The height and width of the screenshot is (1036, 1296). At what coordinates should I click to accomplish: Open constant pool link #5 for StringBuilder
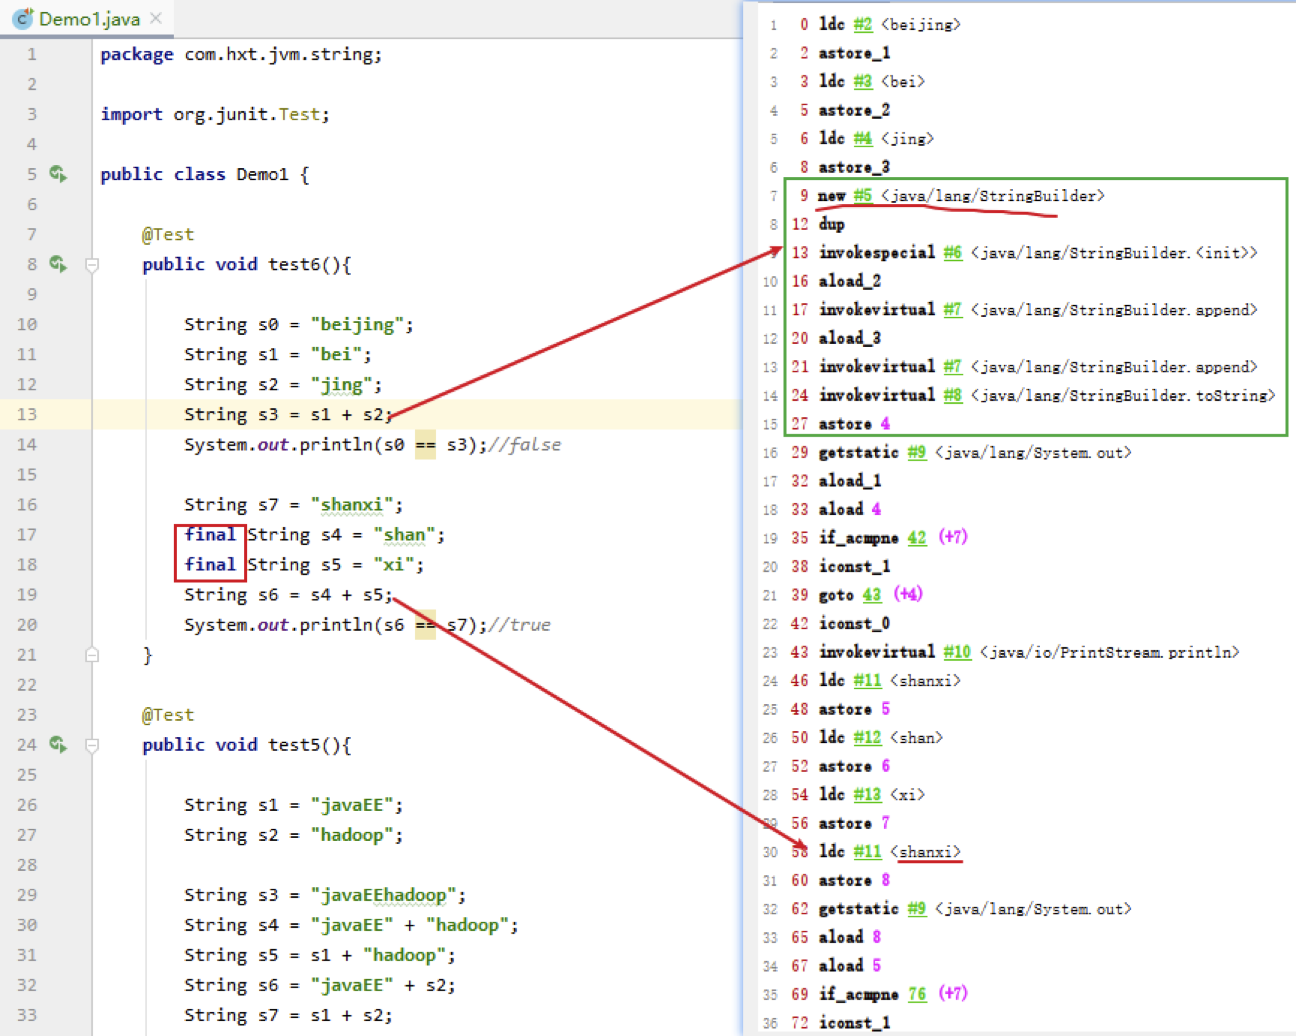(x=863, y=196)
